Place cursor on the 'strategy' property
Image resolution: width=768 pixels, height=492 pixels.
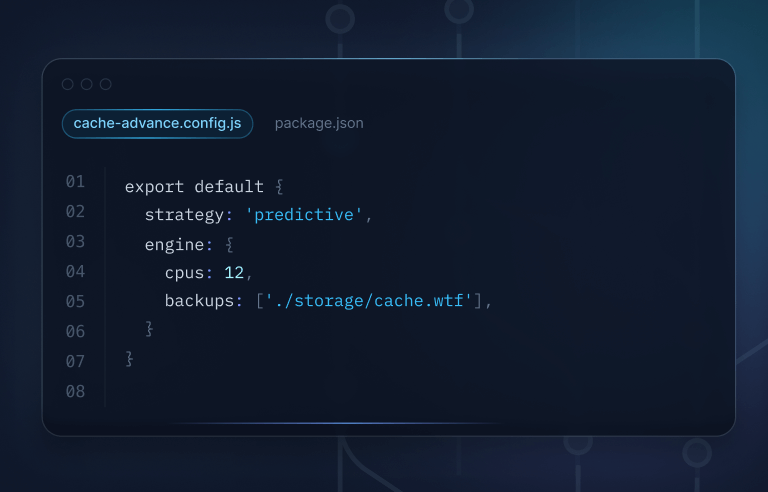pyautogui.click(x=184, y=216)
